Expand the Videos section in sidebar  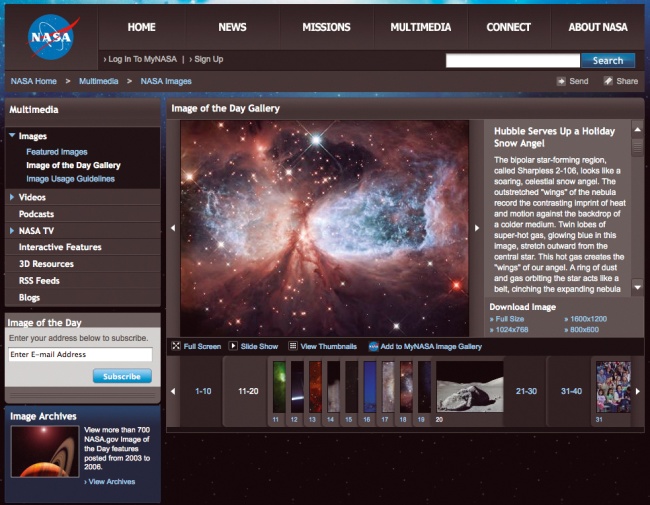click(x=12, y=197)
